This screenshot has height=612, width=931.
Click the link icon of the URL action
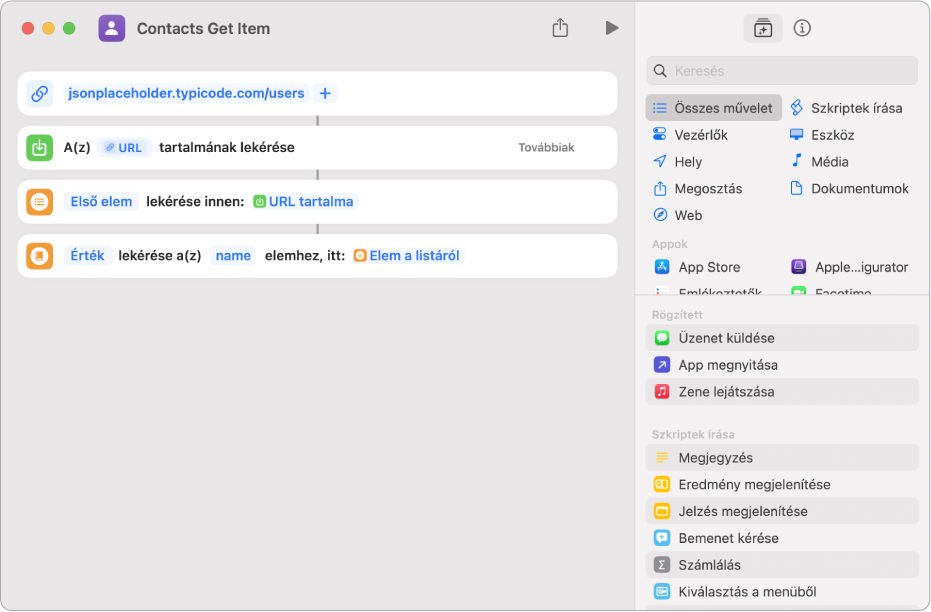click(x=40, y=94)
